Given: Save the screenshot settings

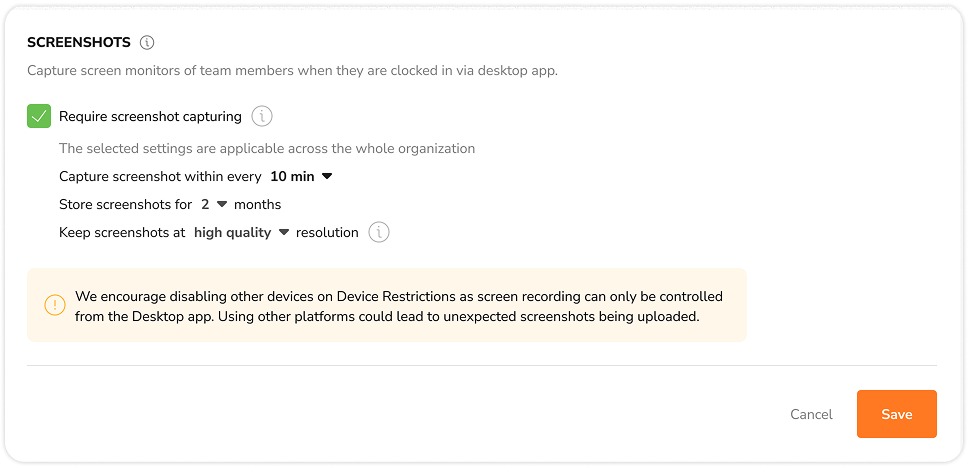Looking at the screenshot, I should point(896,414).
